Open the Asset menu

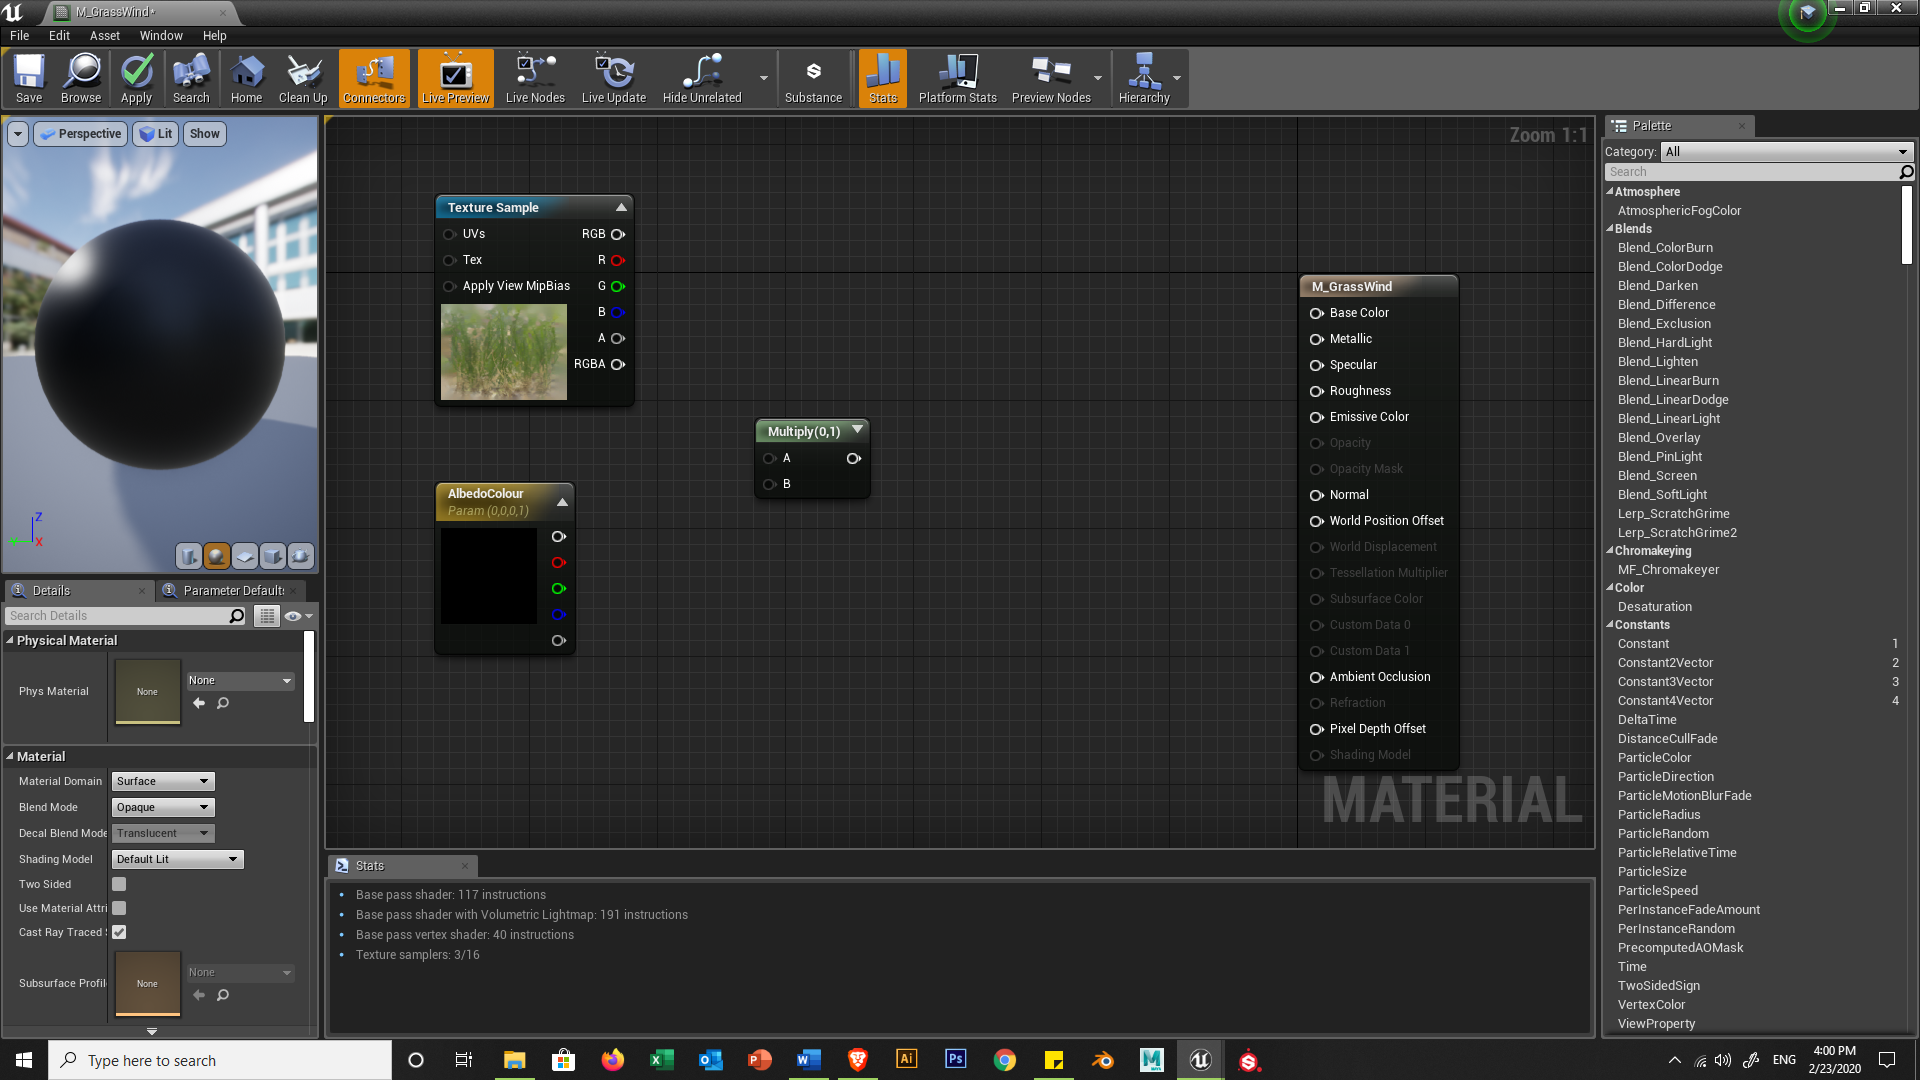point(104,35)
